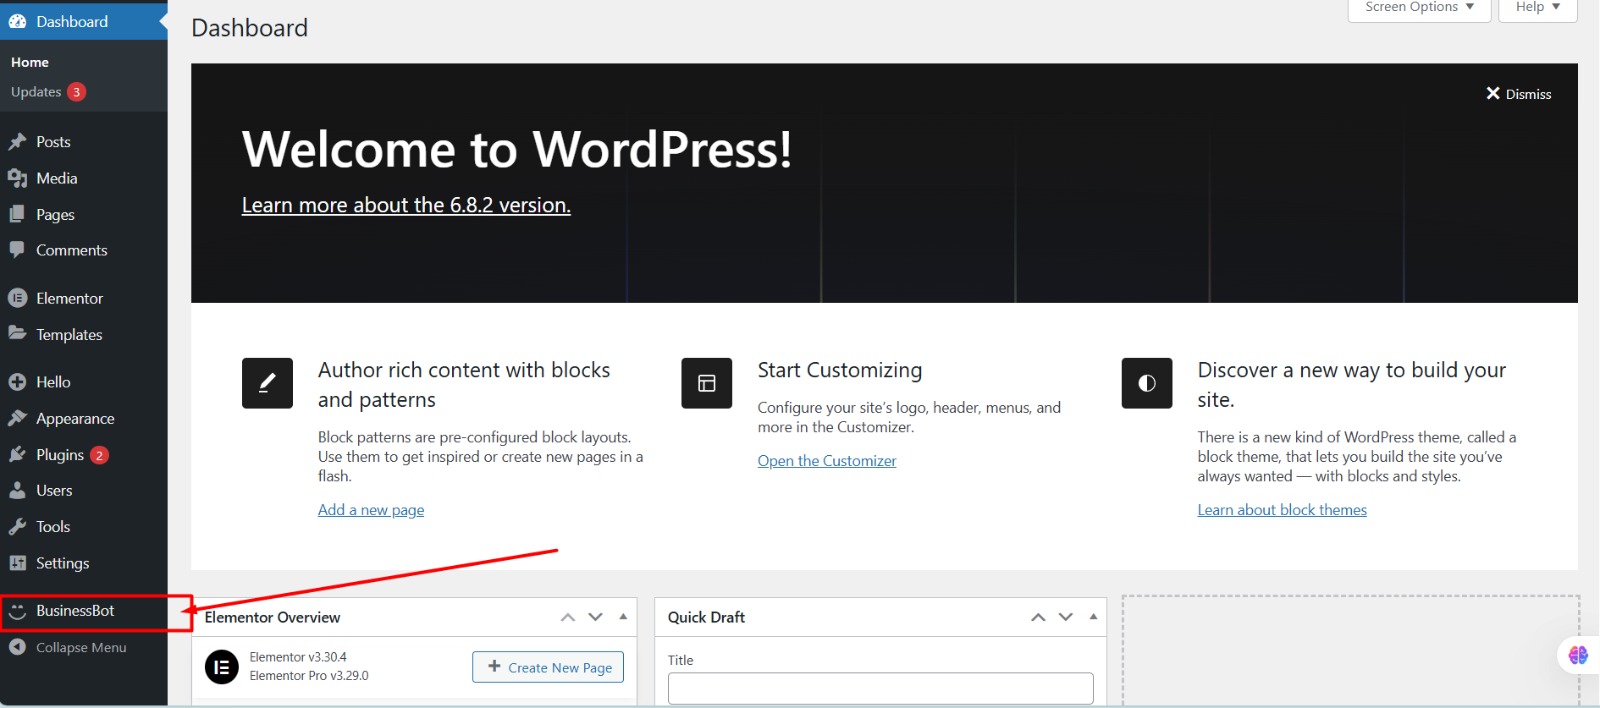Image resolution: width=1600 pixels, height=708 pixels.
Task: Click the Posts pushpin icon in sidebar
Action: [17, 142]
